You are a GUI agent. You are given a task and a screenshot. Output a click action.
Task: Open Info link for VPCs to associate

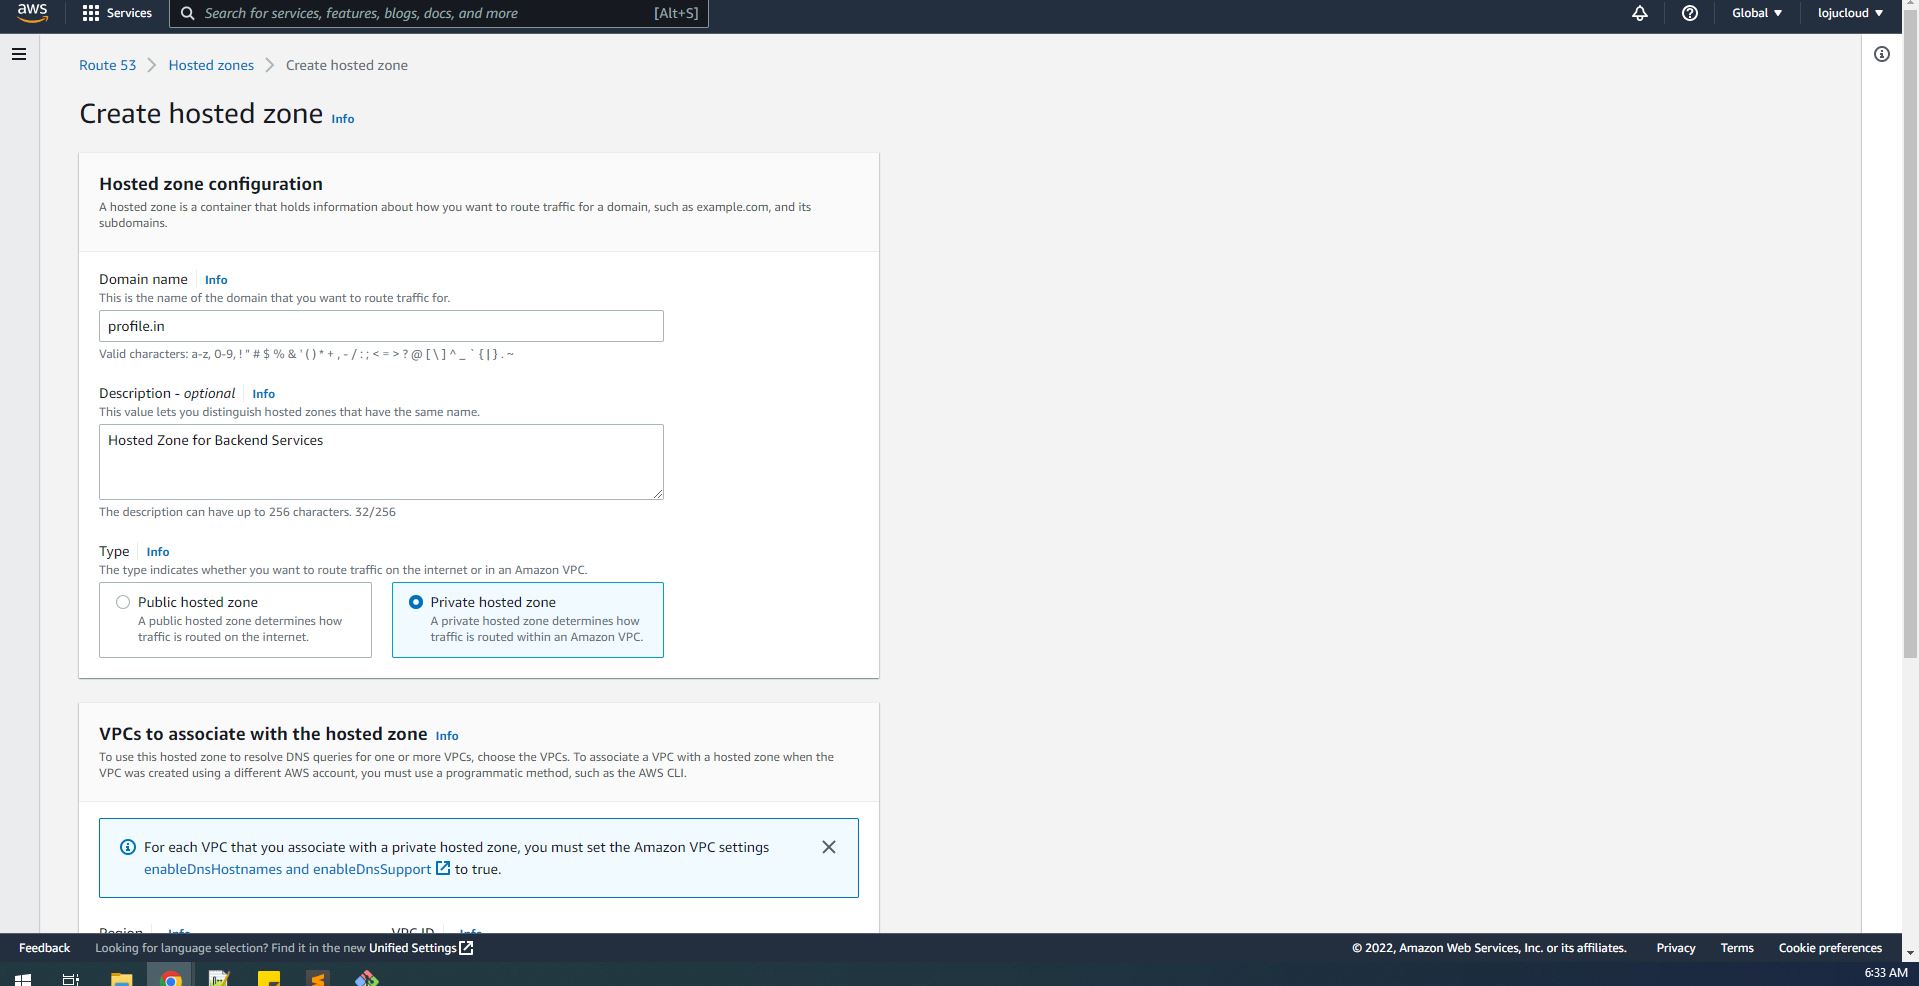click(447, 736)
